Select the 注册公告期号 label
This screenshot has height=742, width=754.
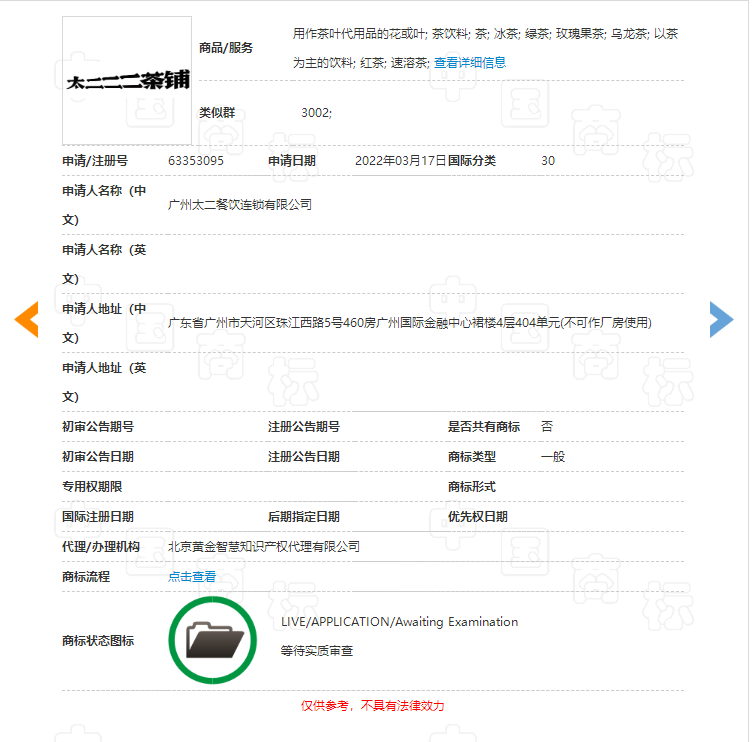(x=304, y=427)
